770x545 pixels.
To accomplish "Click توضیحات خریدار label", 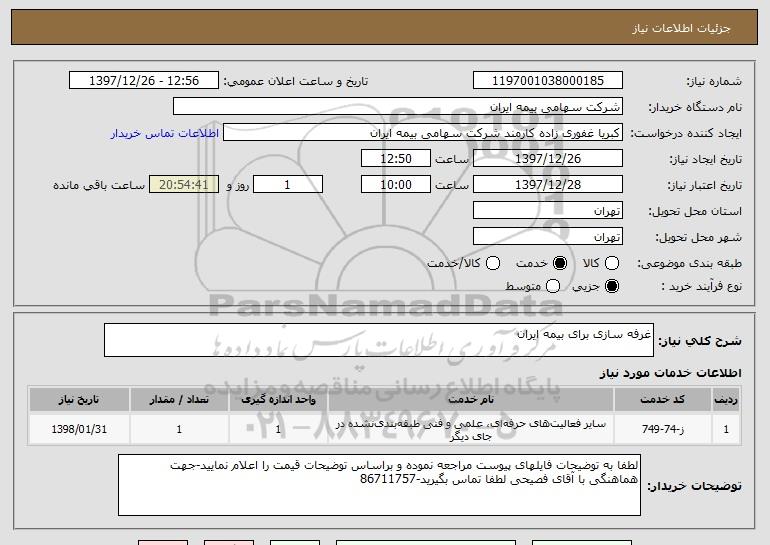I will [x=694, y=486].
